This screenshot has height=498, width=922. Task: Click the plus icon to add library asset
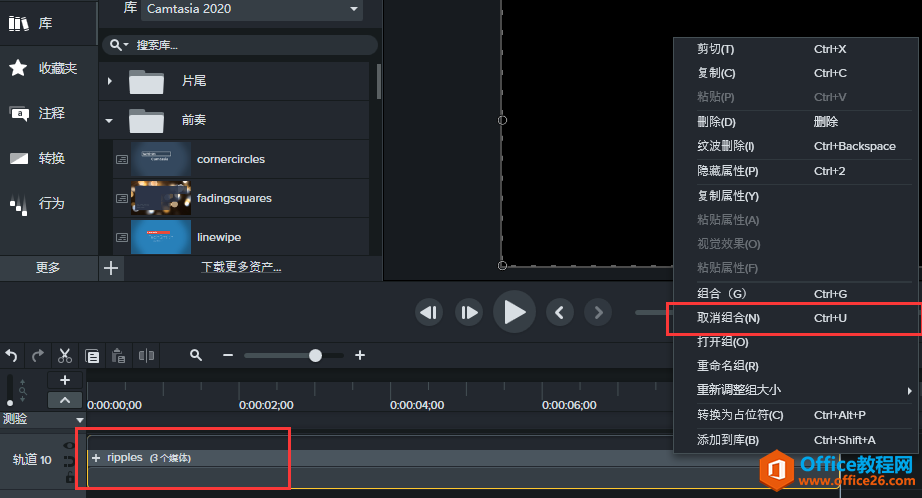111,267
